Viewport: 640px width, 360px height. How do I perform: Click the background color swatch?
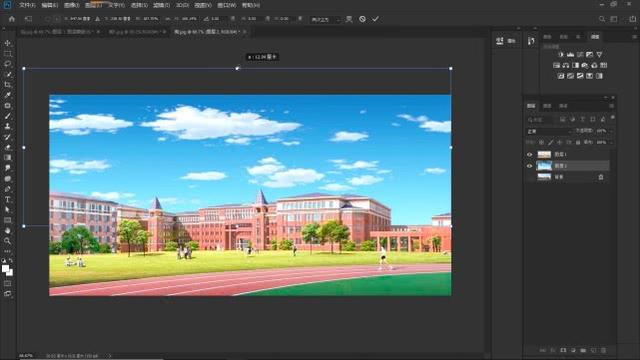[10, 273]
